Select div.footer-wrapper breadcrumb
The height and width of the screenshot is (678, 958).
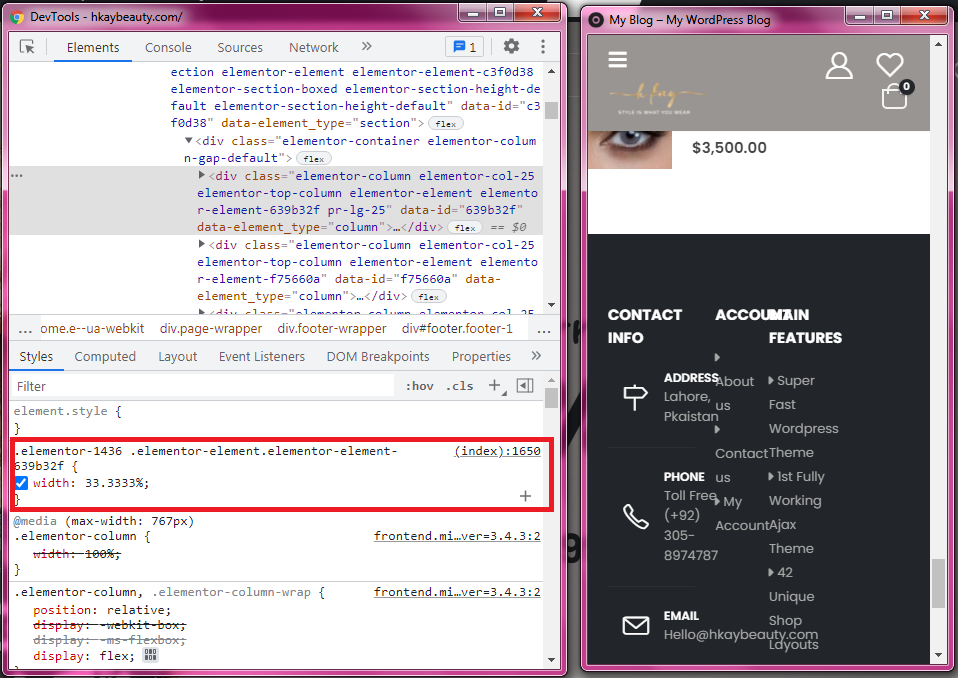click(x=332, y=329)
